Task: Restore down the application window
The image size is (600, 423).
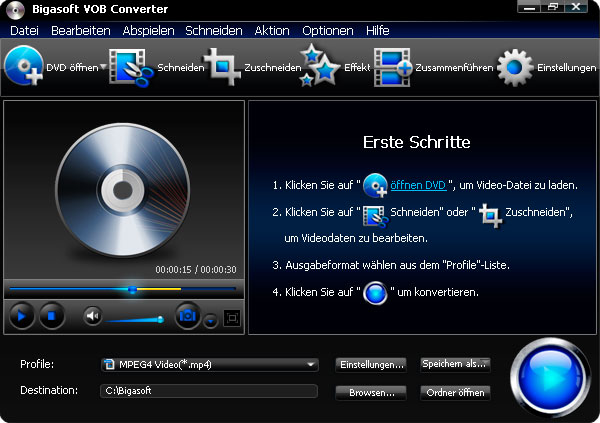Action: [x=552, y=7]
